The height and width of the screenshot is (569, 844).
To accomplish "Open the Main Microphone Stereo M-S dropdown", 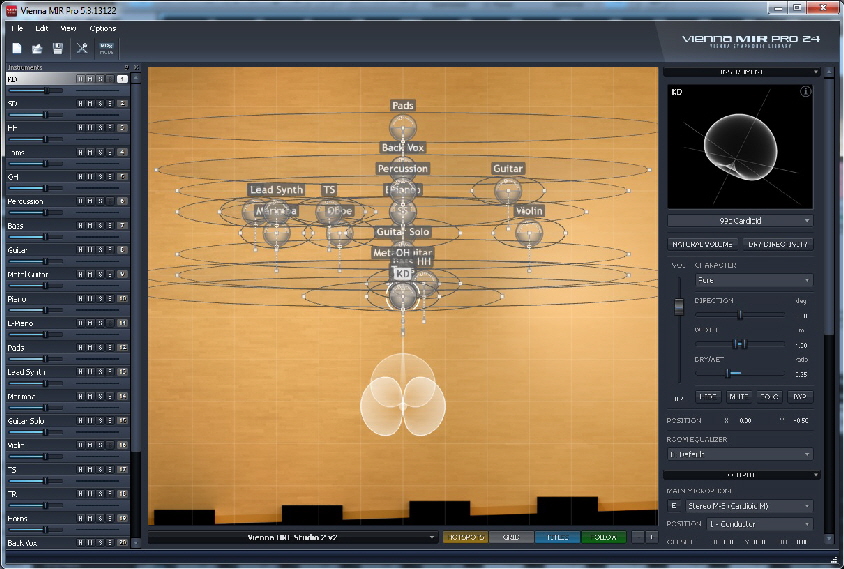I will tap(749, 506).
